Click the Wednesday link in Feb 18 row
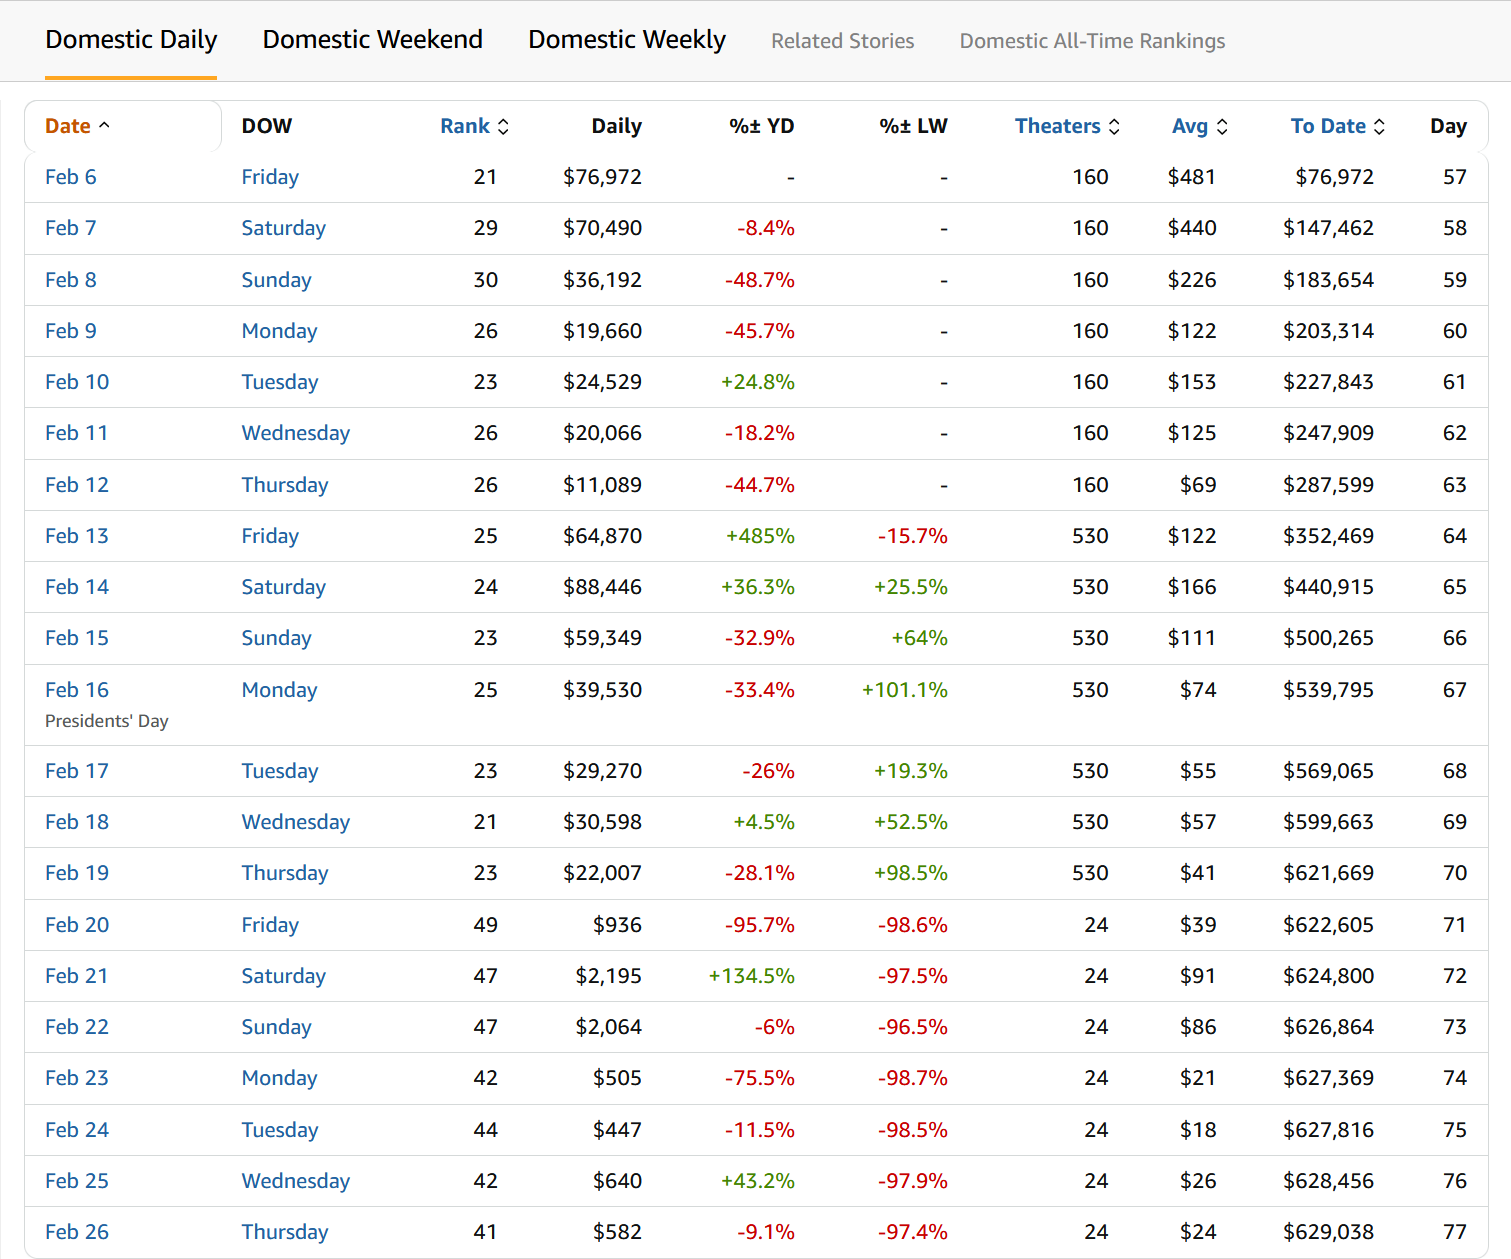The height and width of the screenshot is (1259, 1511). coord(295,822)
